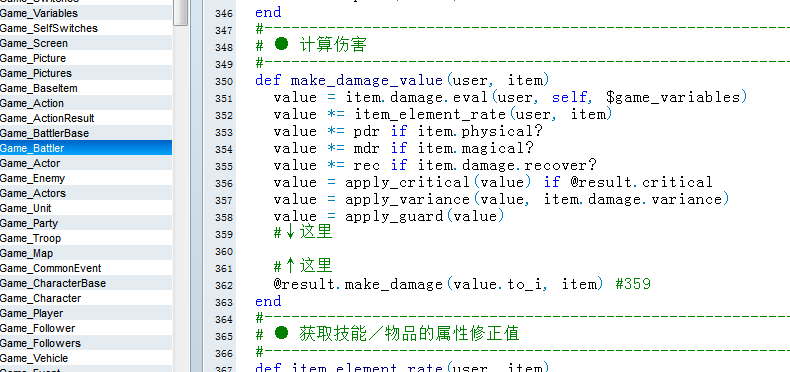Image resolution: width=790 pixels, height=372 pixels.
Task: Click the #359 trailing comment
Action: (x=633, y=284)
